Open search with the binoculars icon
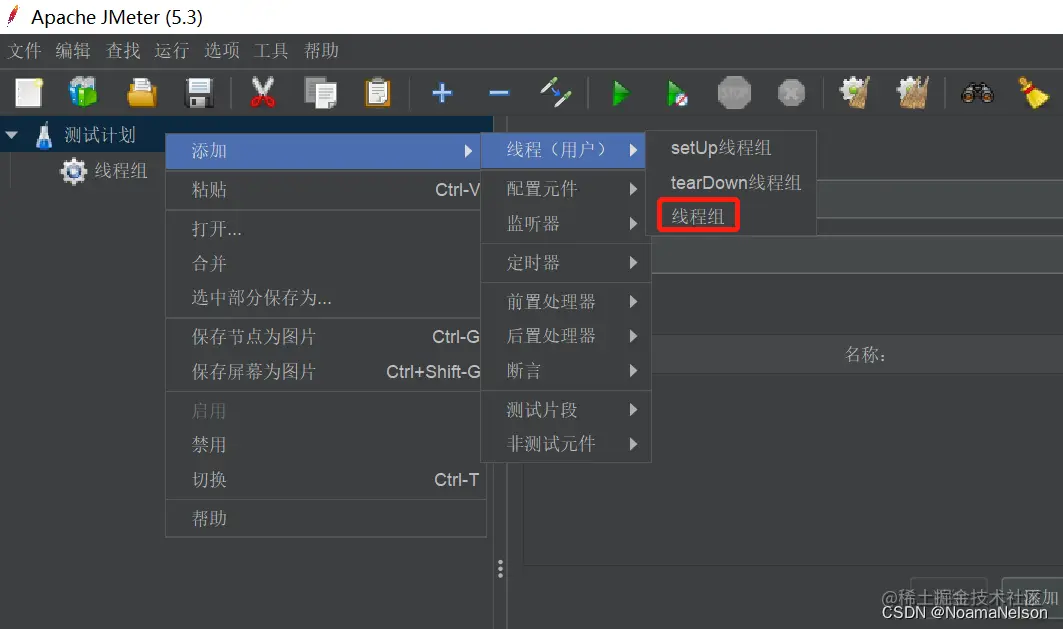1063x629 pixels. tap(978, 92)
